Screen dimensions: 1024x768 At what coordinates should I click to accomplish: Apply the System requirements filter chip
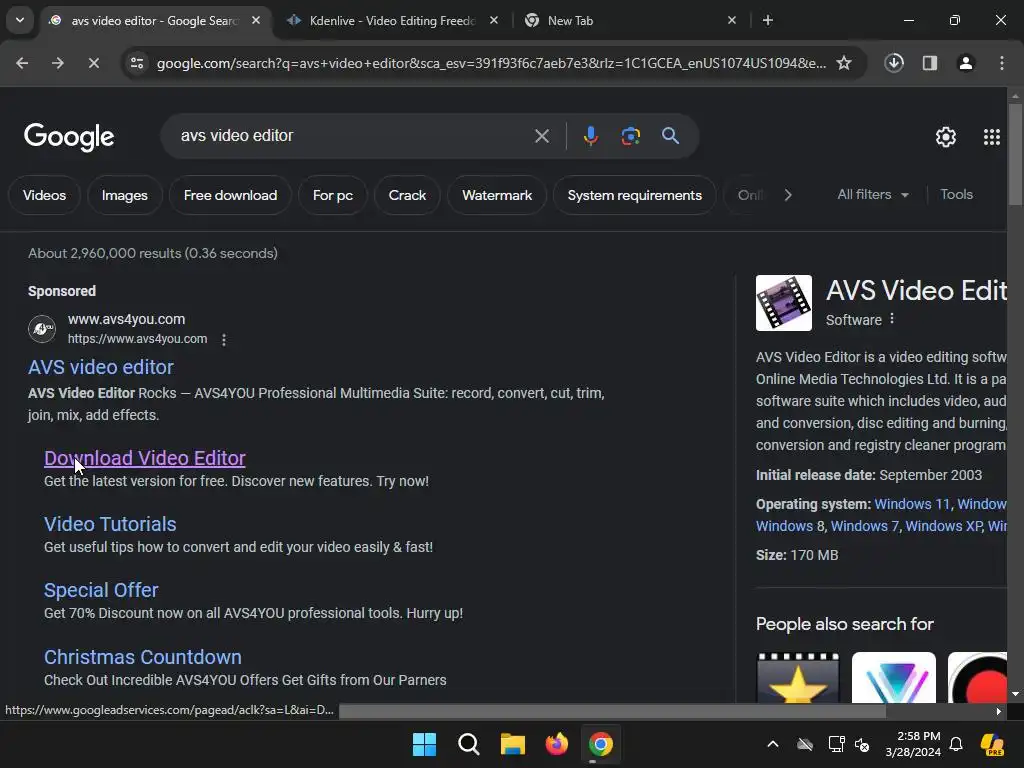pyautogui.click(x=635, y=195)
